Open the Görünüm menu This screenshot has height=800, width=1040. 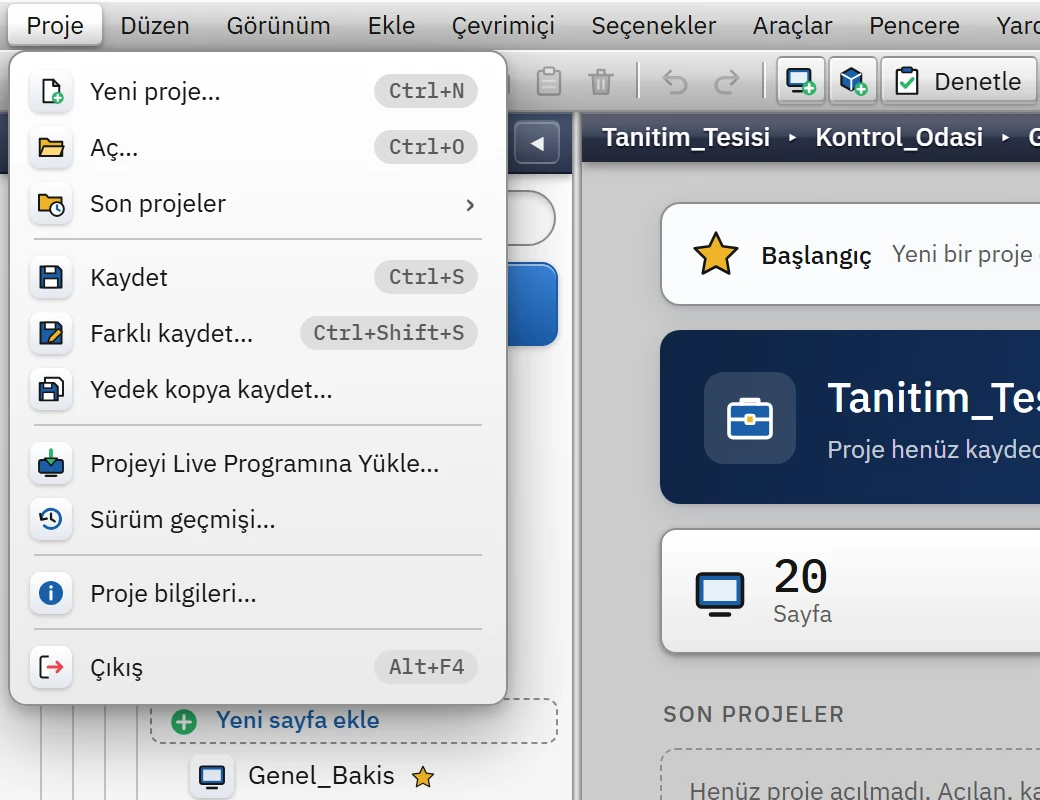click(x=279, y=26)
